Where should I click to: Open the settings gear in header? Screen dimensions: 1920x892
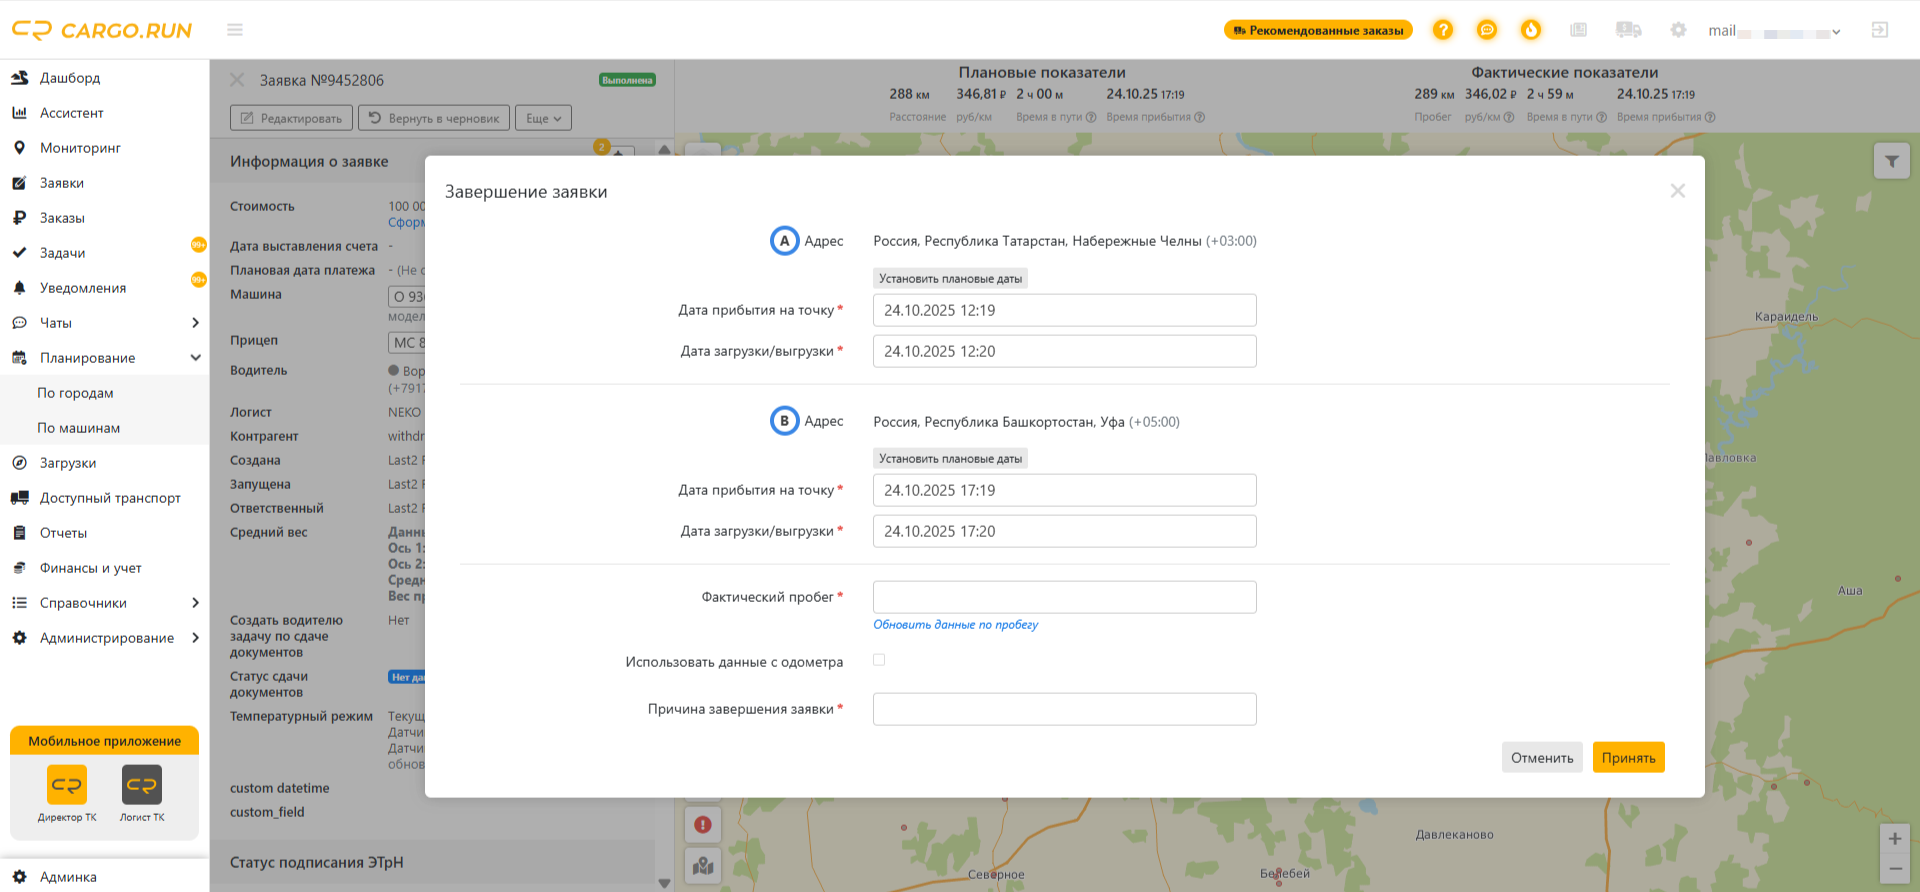click(x=1678, y=30)
